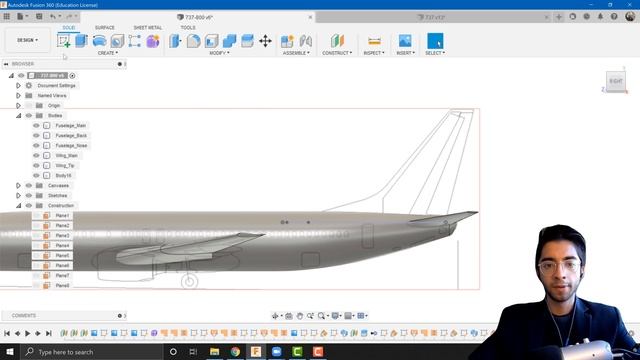
Task: Expand the Sketches folder
Action: point(18,196)
